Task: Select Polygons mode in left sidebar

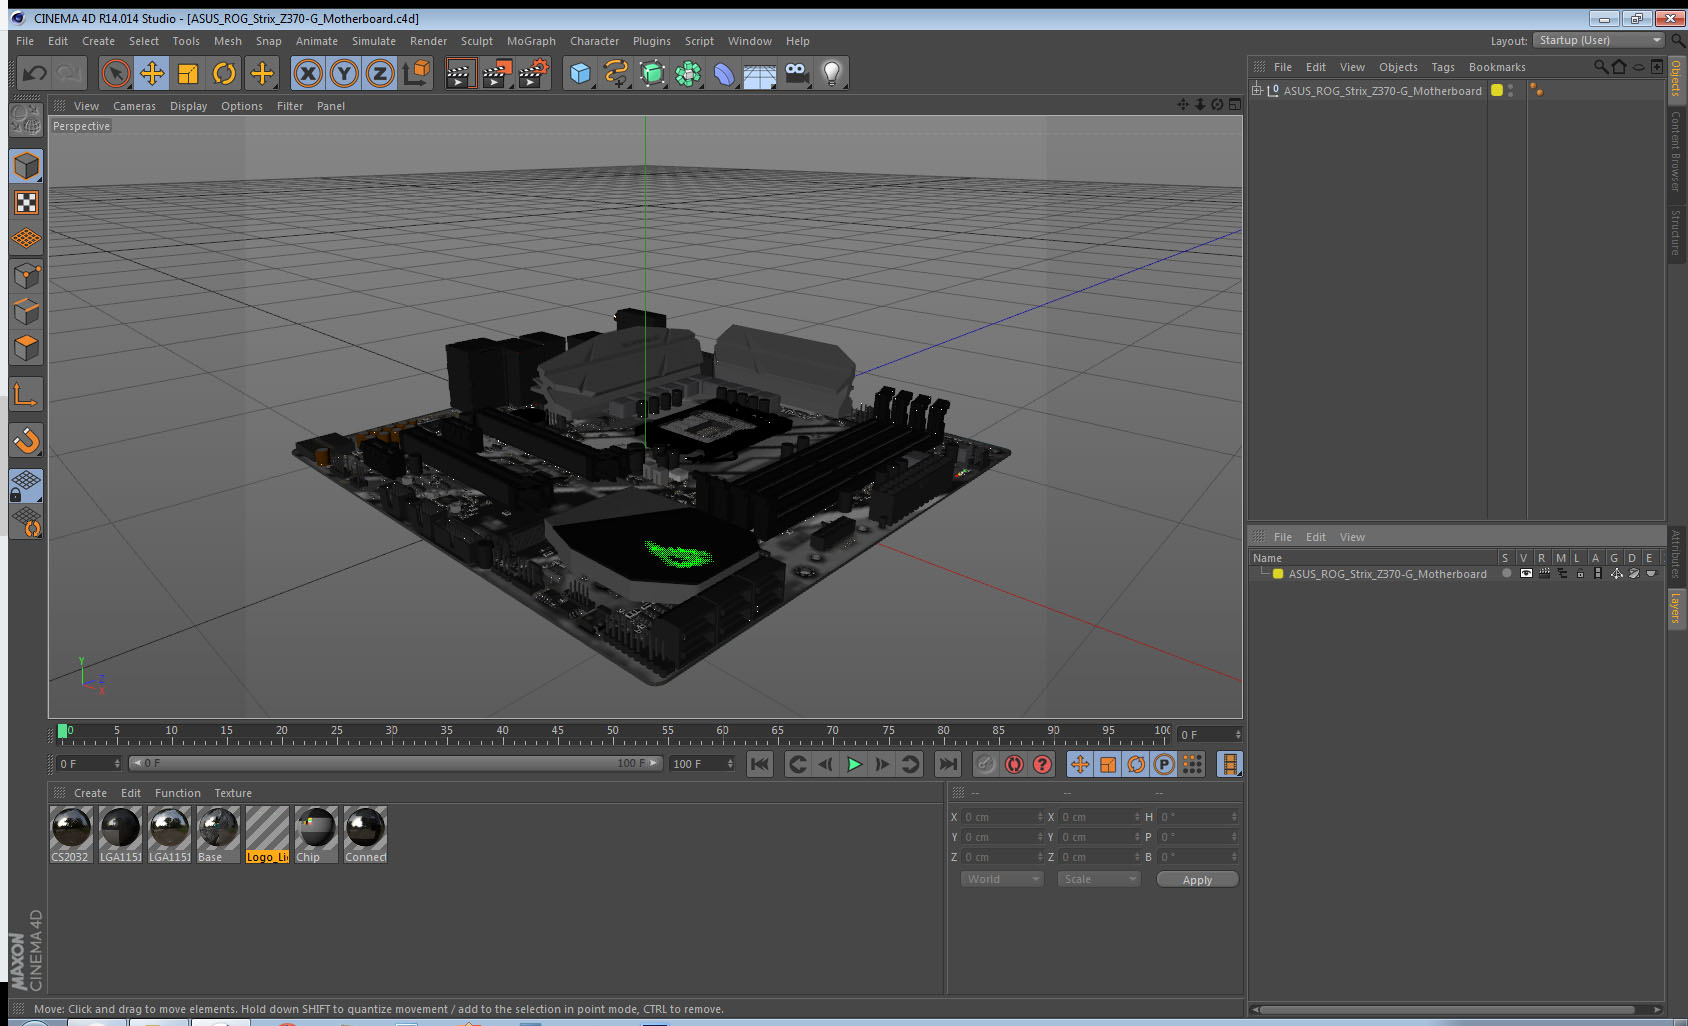Action: coord(27,348)
